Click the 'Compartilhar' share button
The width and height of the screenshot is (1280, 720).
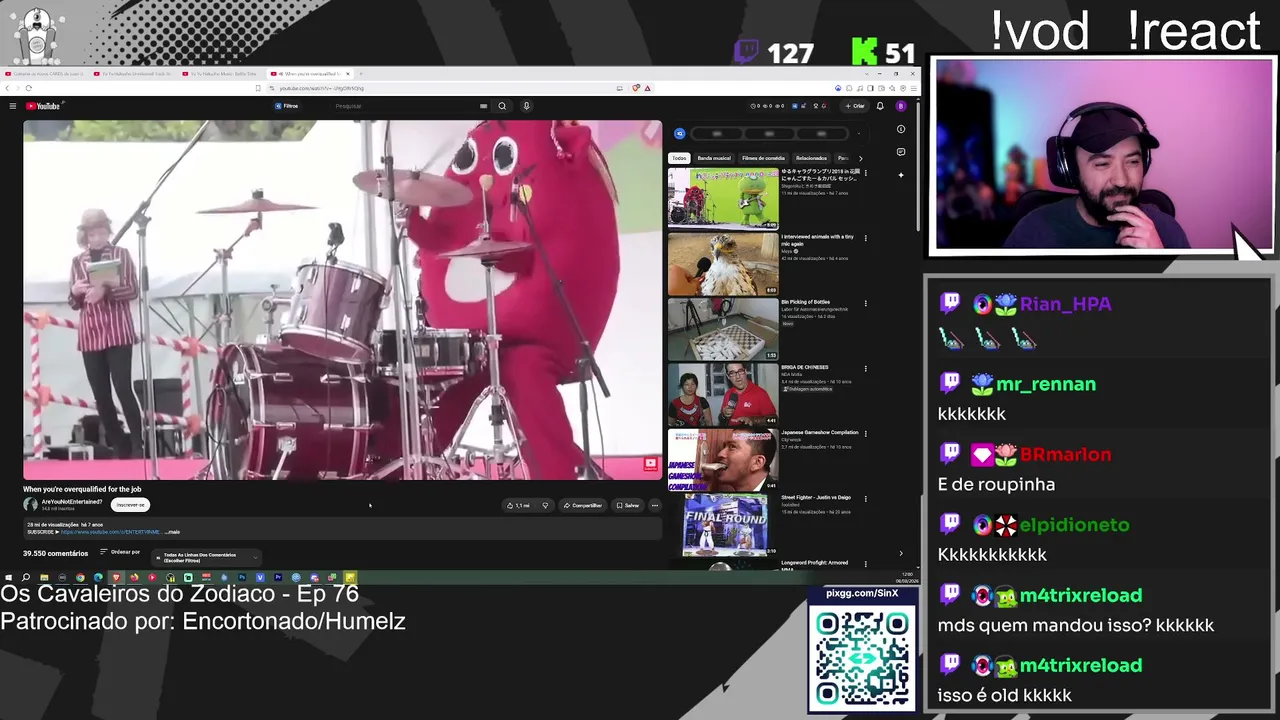(583, 505)
